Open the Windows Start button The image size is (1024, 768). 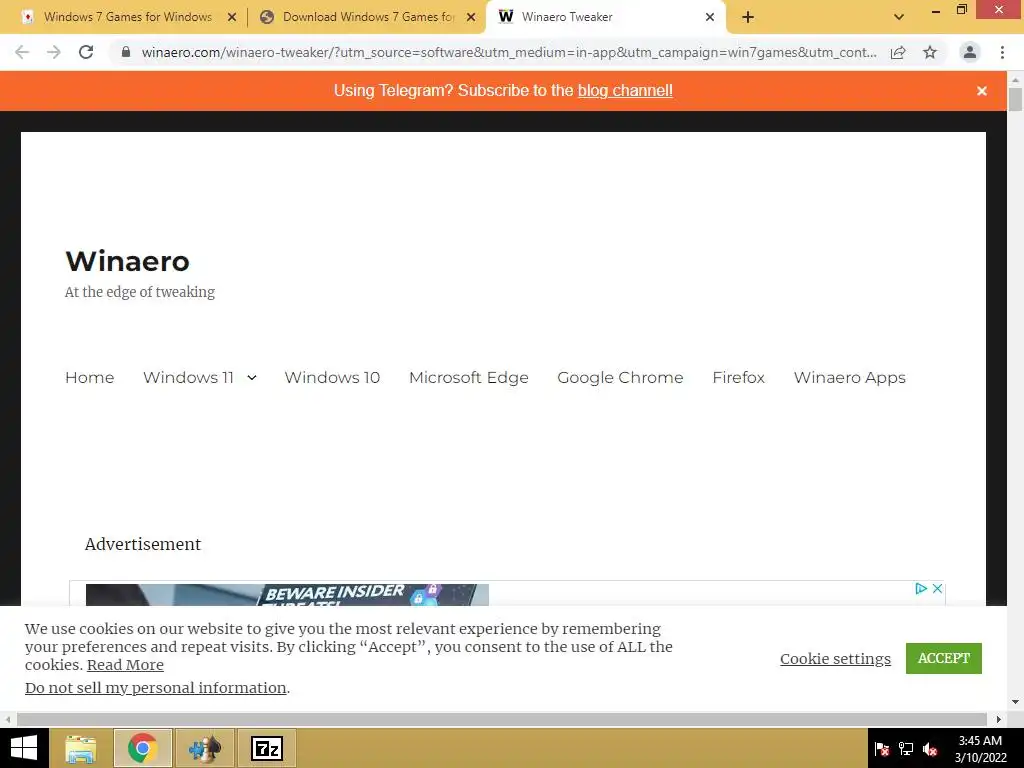tap(24, 748)
